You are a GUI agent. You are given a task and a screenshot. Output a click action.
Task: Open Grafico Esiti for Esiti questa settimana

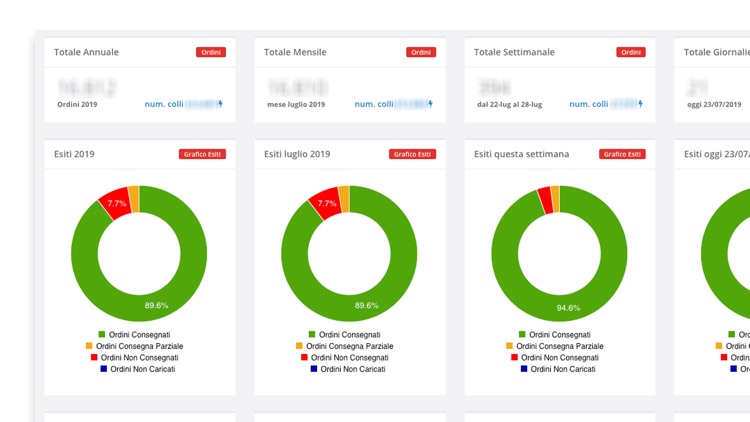pyautogui.click(x=622, y=154)
